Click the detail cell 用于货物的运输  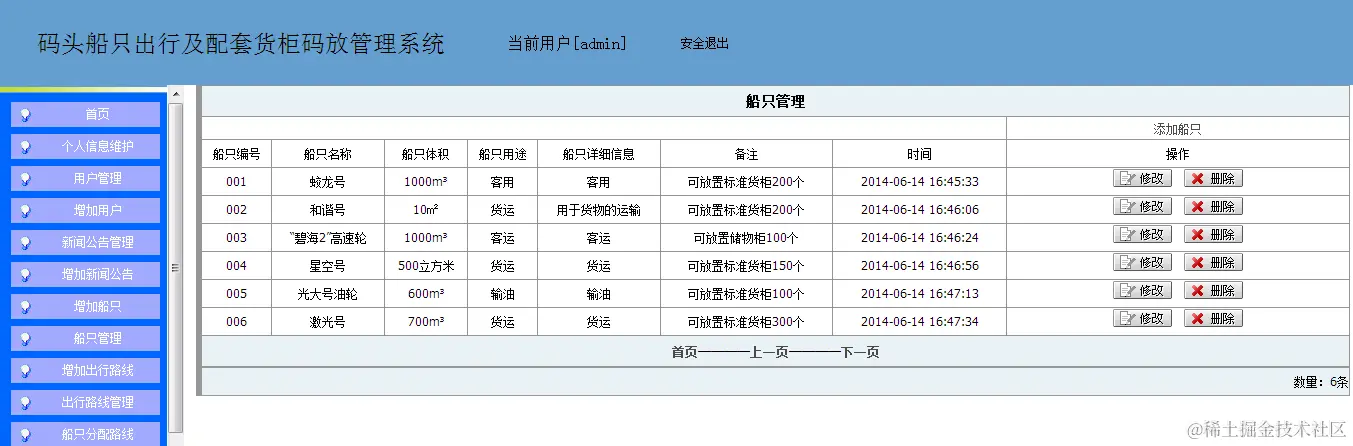[598, 210]
